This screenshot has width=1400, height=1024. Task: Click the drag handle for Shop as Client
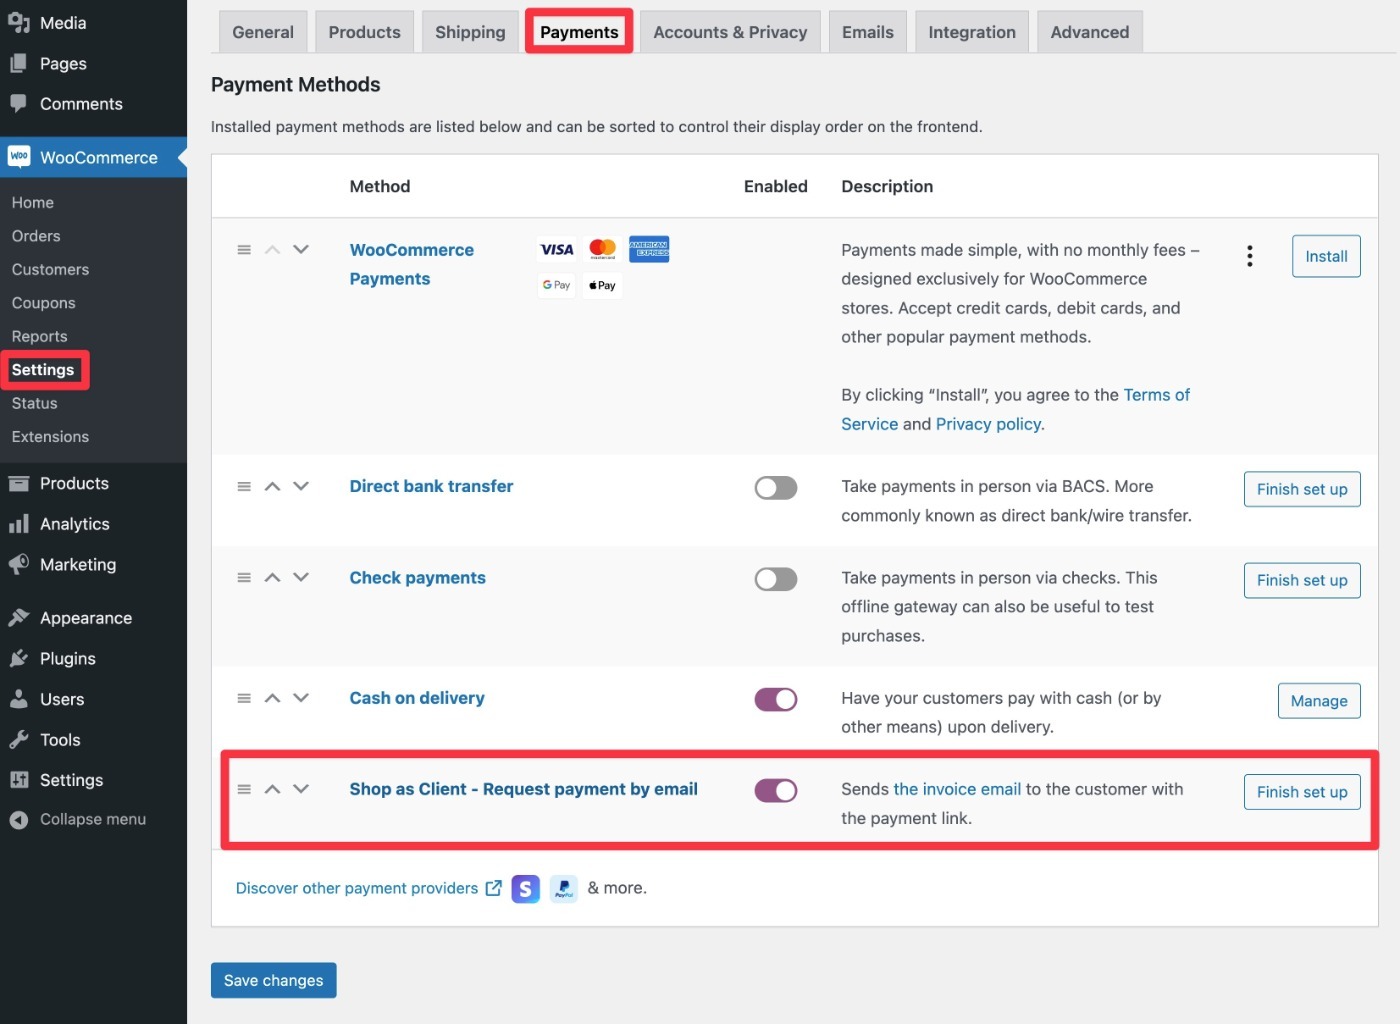pyautogui.click(x=244, y=789)
